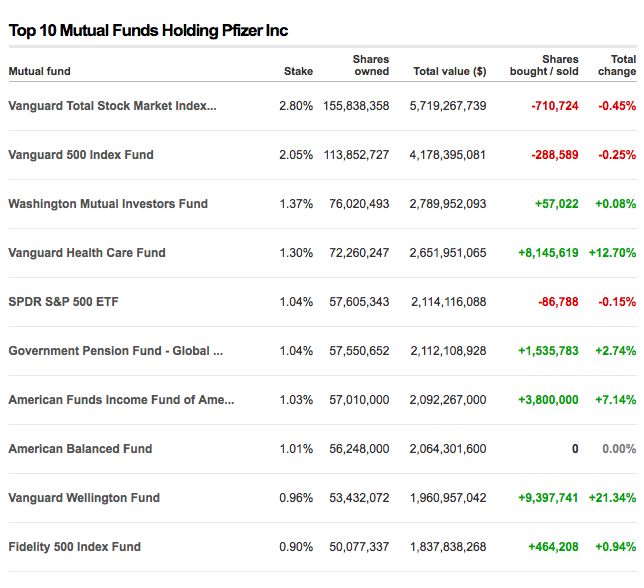Select total value 2,112,108,928
The width and height of the screenshot is (644, 588).
coord(448,351)
